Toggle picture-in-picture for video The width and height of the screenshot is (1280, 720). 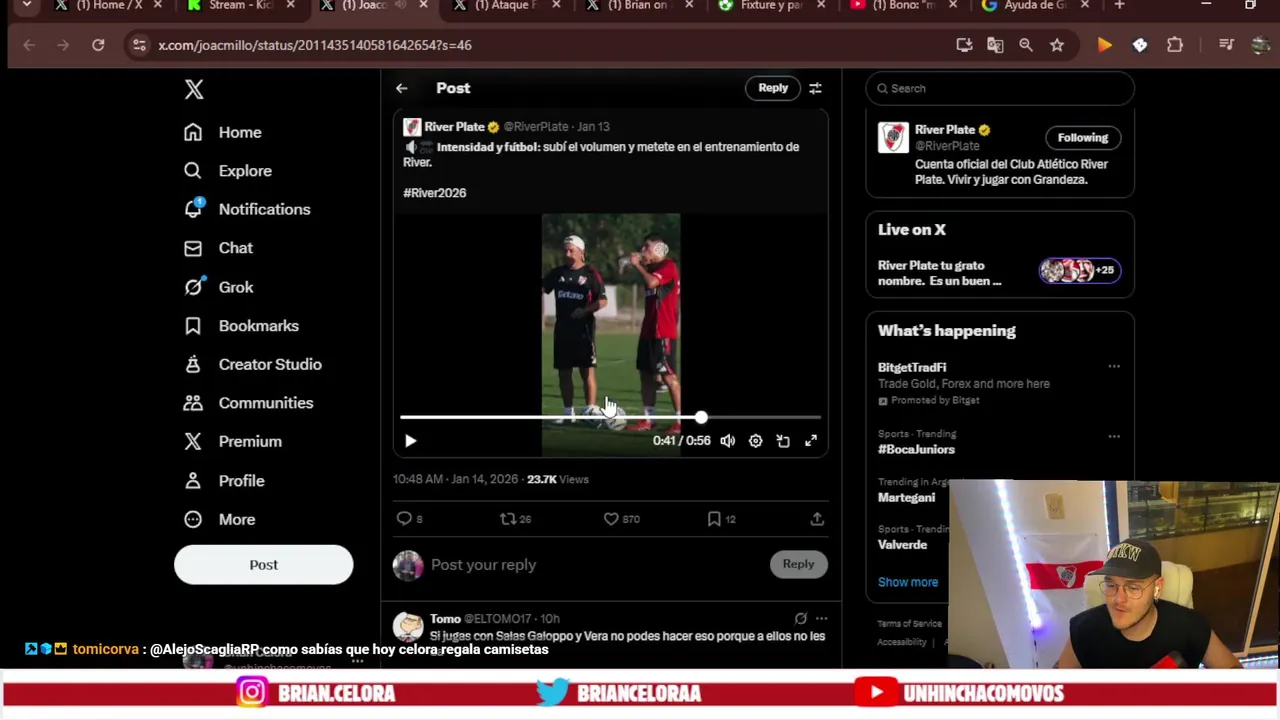[783, 441]
